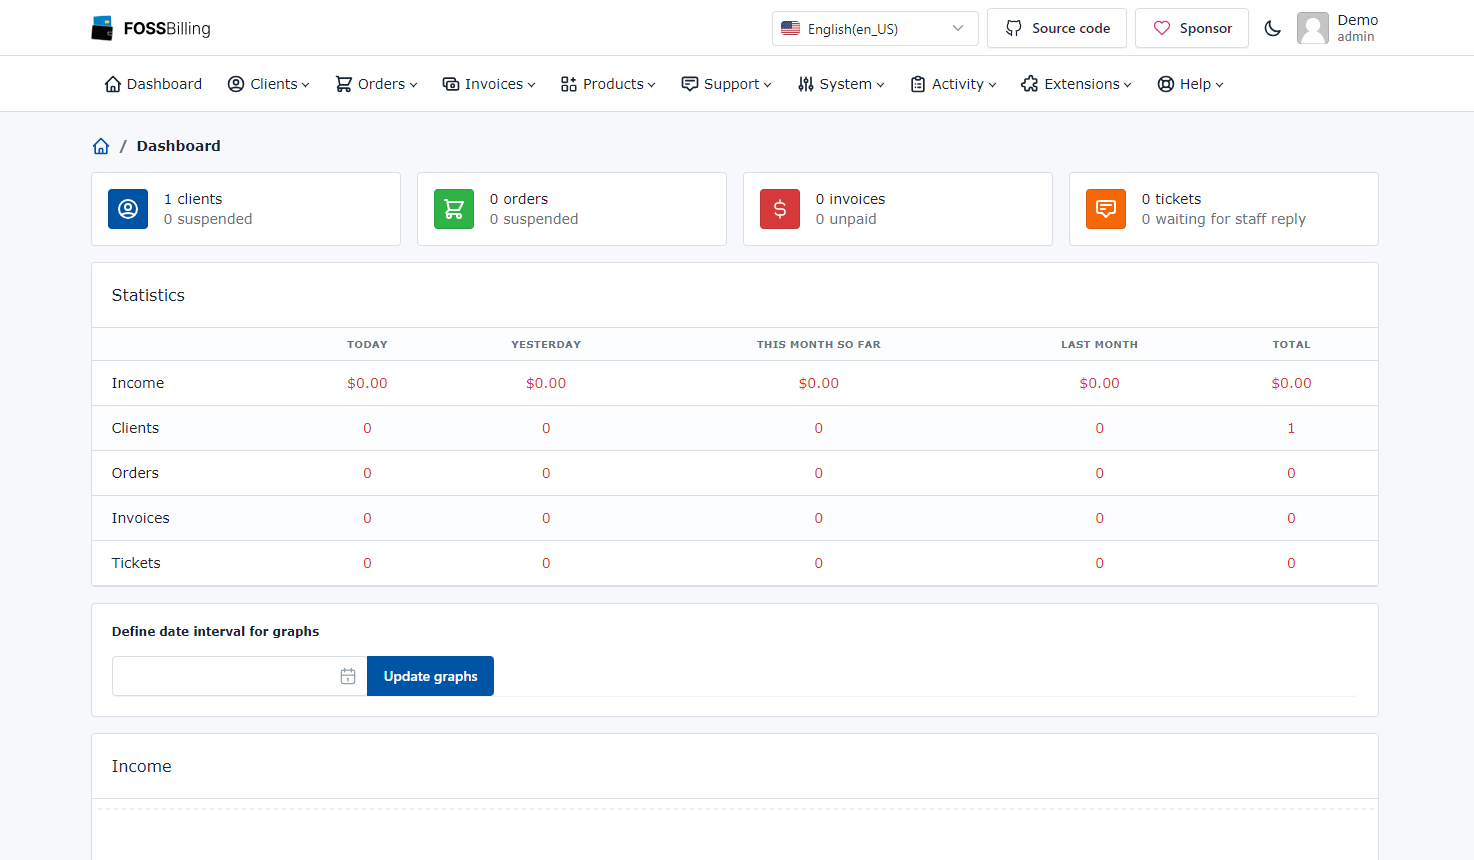Go to Dashboard menu item
The width and height of the screenshot is (1474, 860).
pyautogui.click(x=153, y=84)
